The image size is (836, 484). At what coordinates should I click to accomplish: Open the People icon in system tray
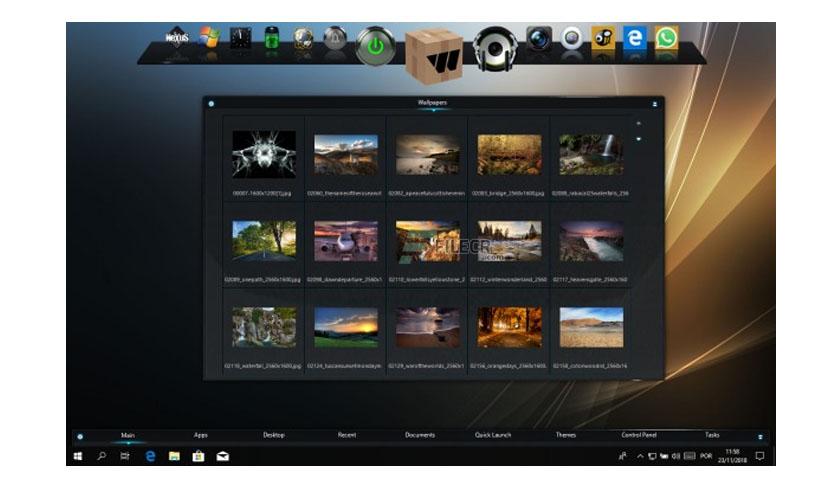(x=622, y=456)
